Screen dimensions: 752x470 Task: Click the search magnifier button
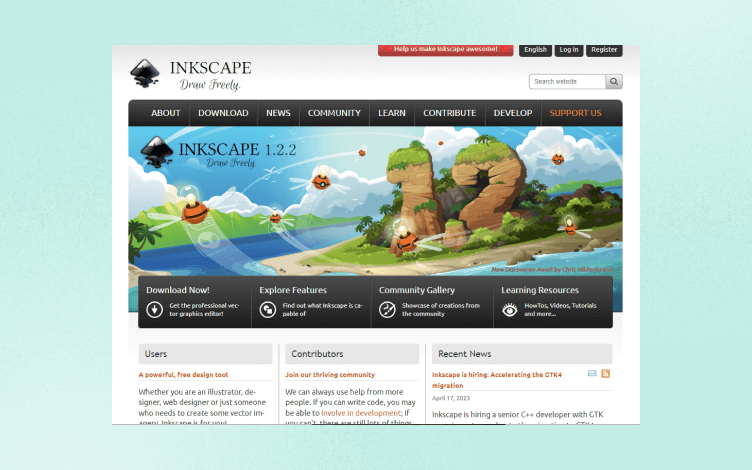[x=614, y=82]
